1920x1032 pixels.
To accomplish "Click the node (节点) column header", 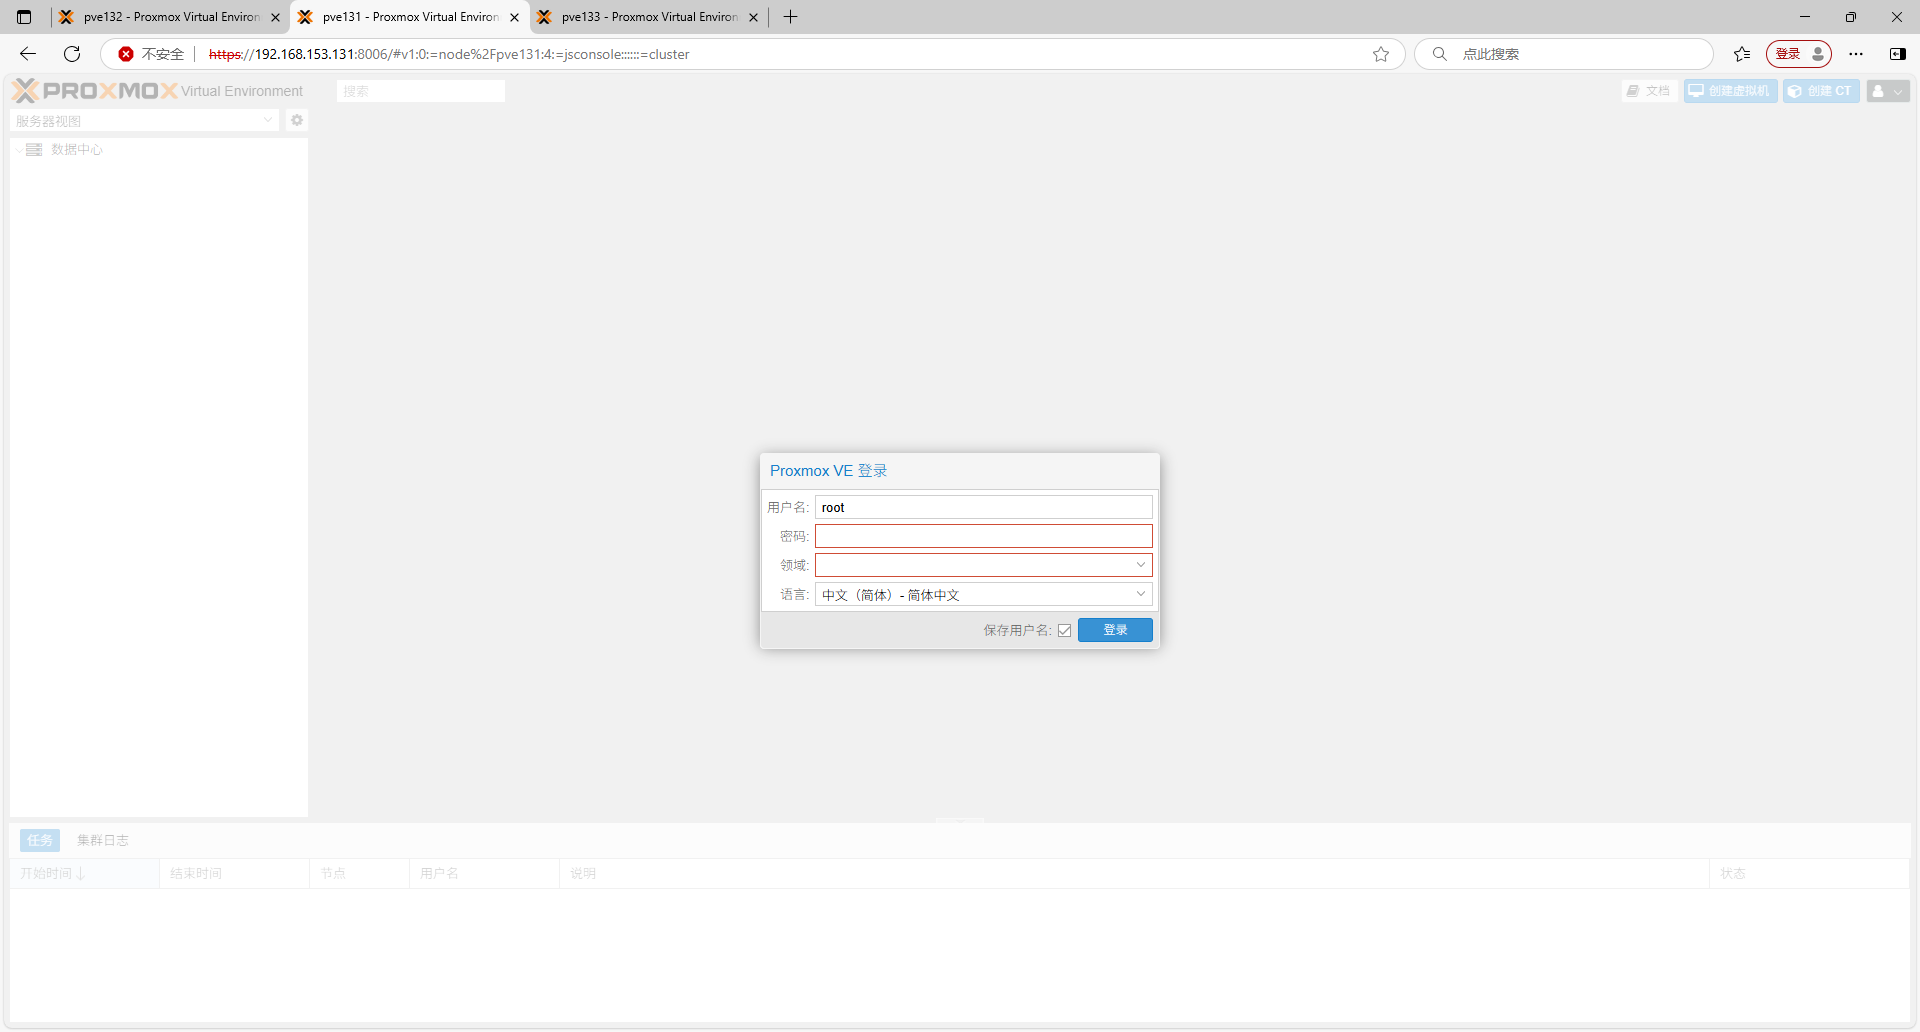I will point(359,873).
